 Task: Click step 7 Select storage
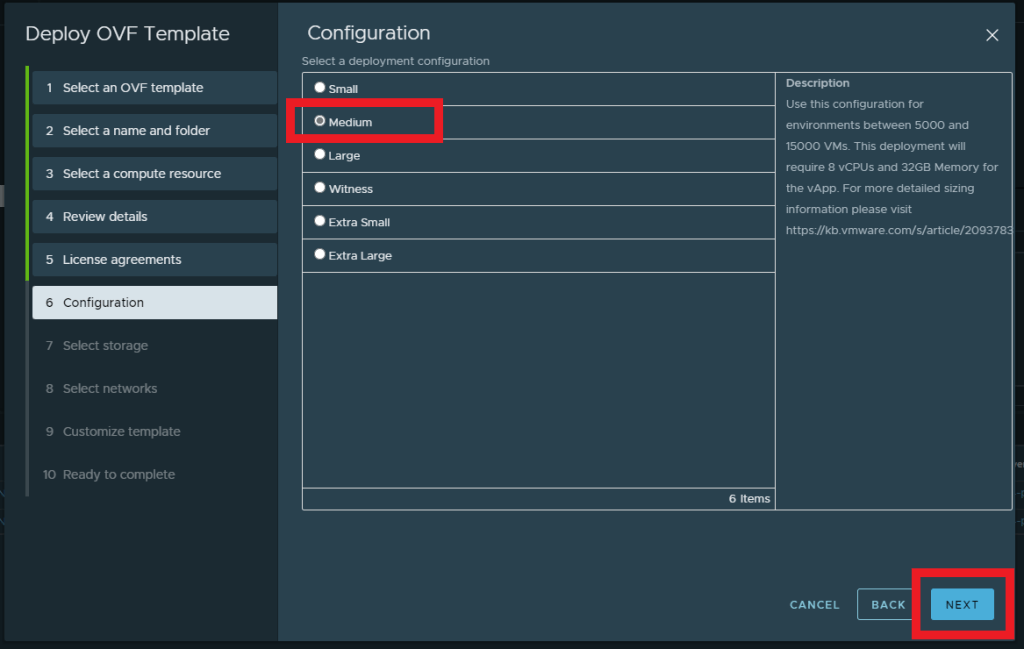click(105, 346)
